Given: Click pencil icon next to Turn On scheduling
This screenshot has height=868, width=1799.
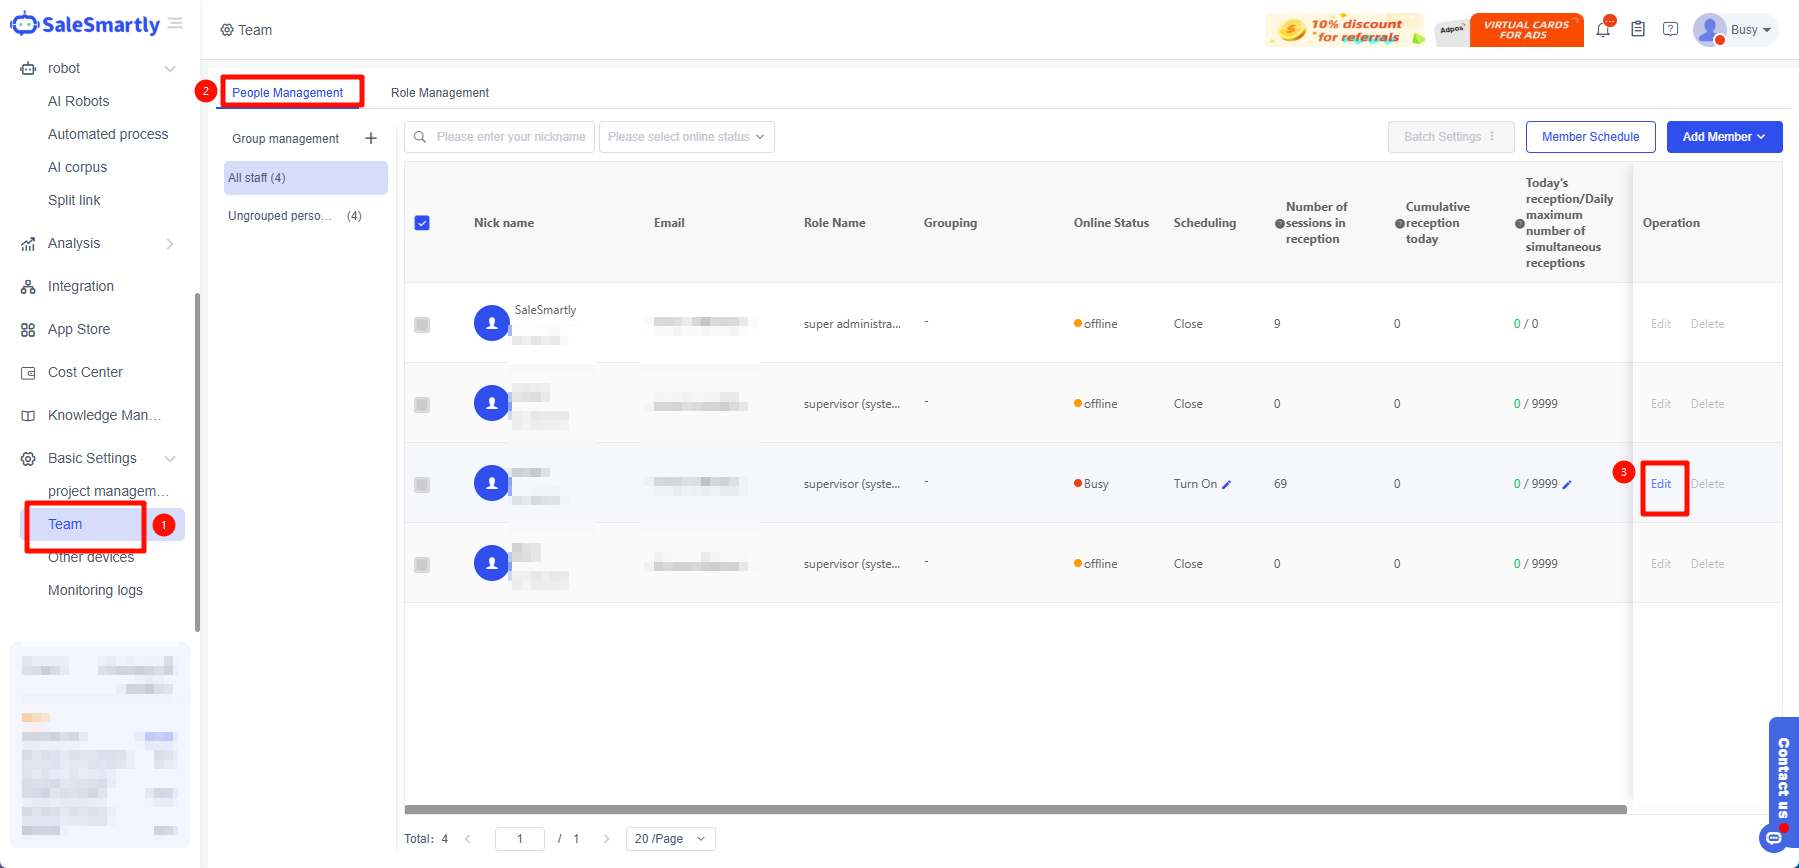Looking at the screenshot, I should pyautogui.click(x=1227, y=485).
